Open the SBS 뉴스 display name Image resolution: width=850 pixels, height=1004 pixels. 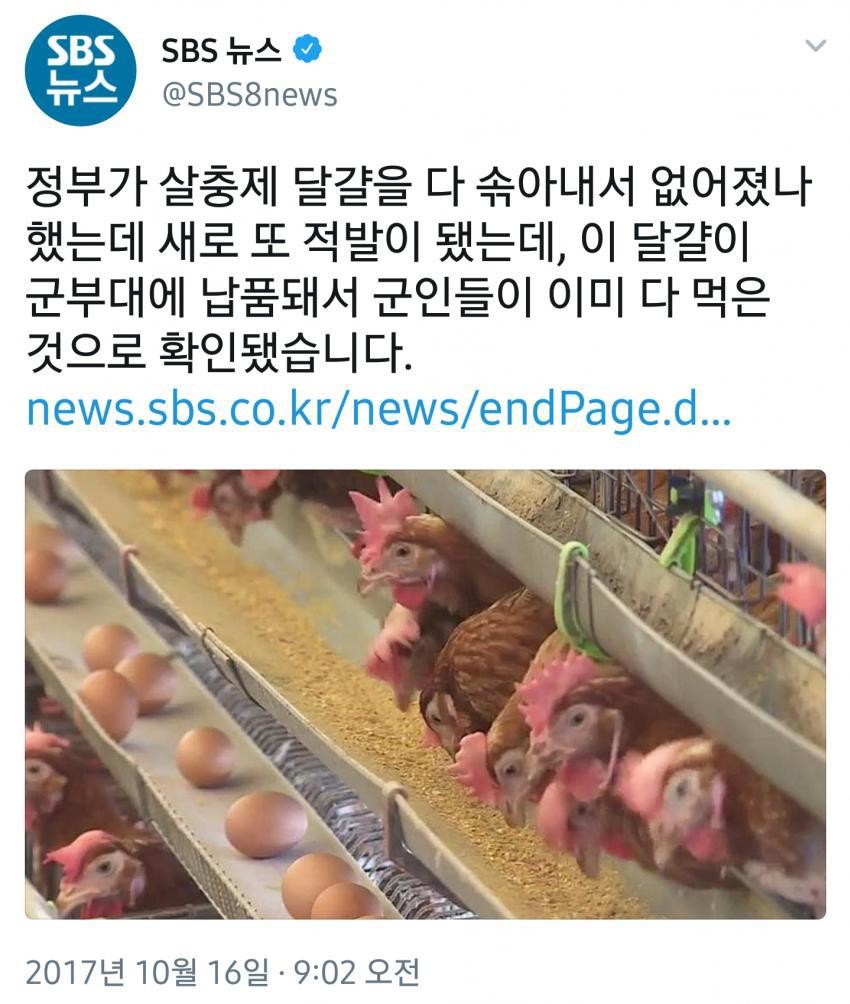click(x=221, y=50)
